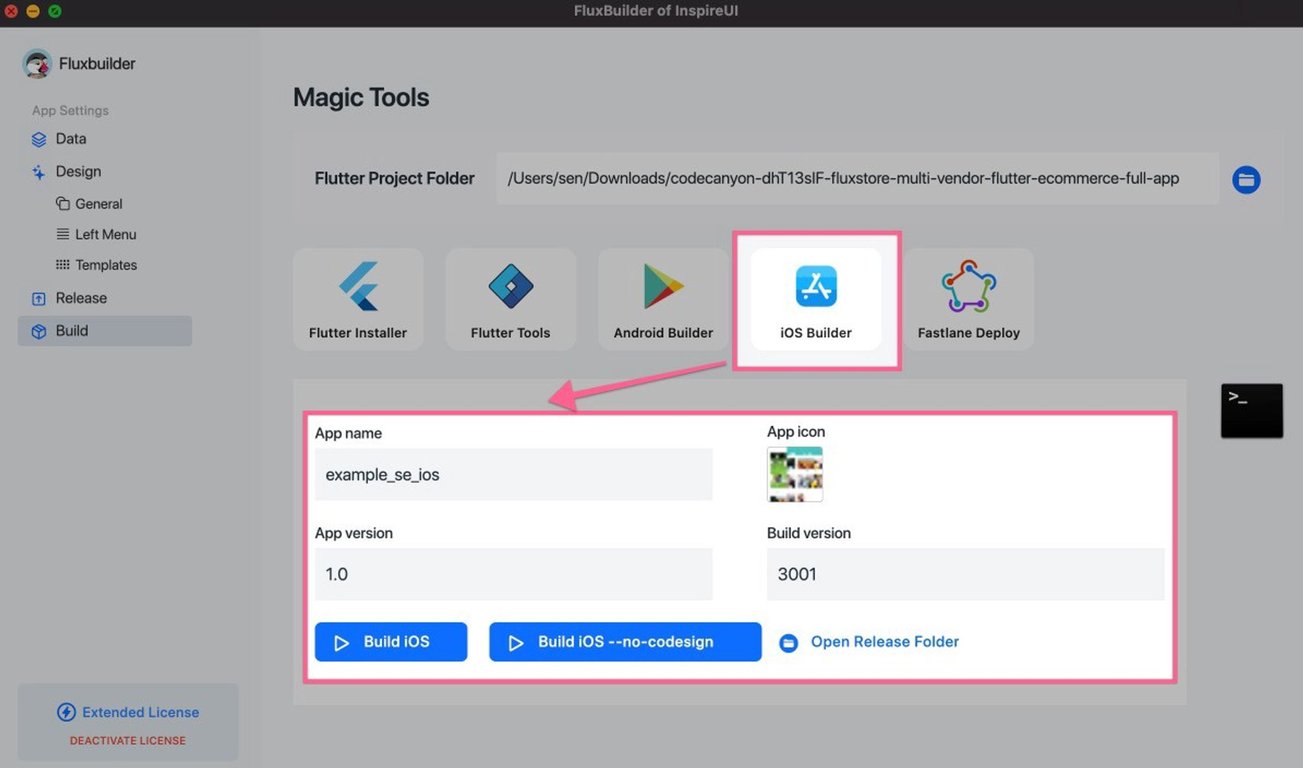Select Left Menu under Design

[106, 235]
